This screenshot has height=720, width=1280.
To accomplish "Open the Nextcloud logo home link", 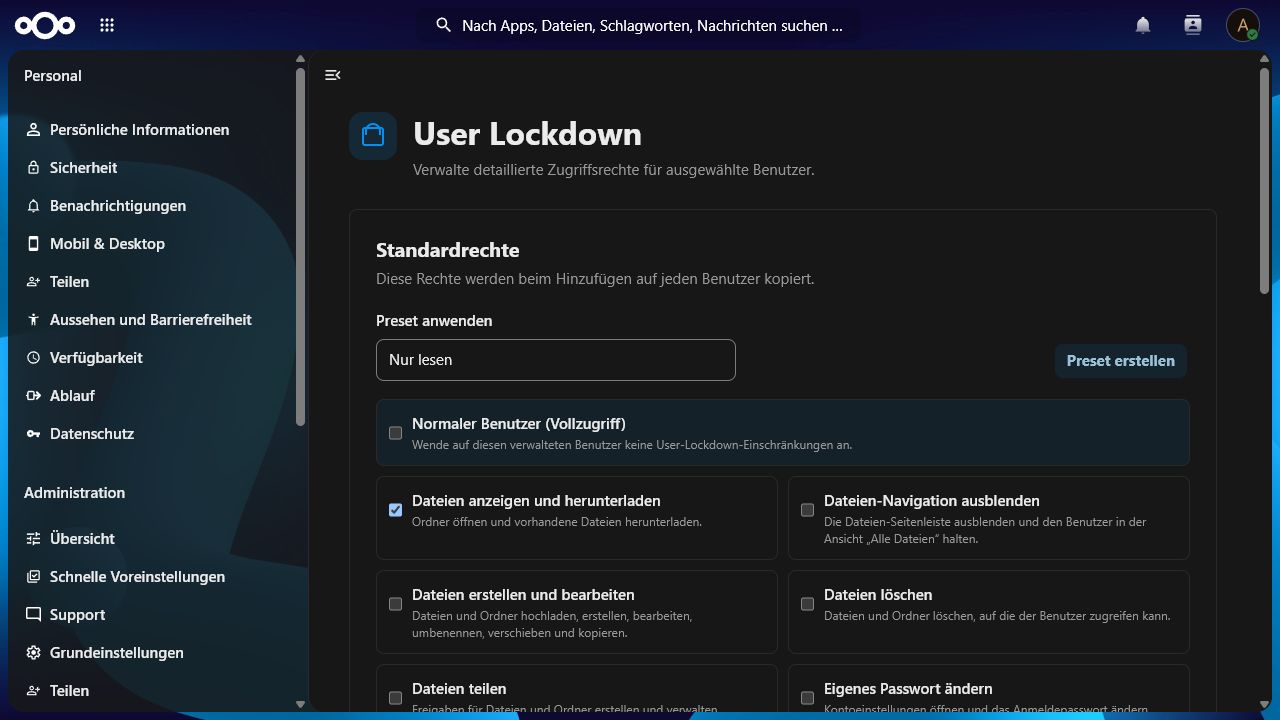I will click(x=45, y=26).
